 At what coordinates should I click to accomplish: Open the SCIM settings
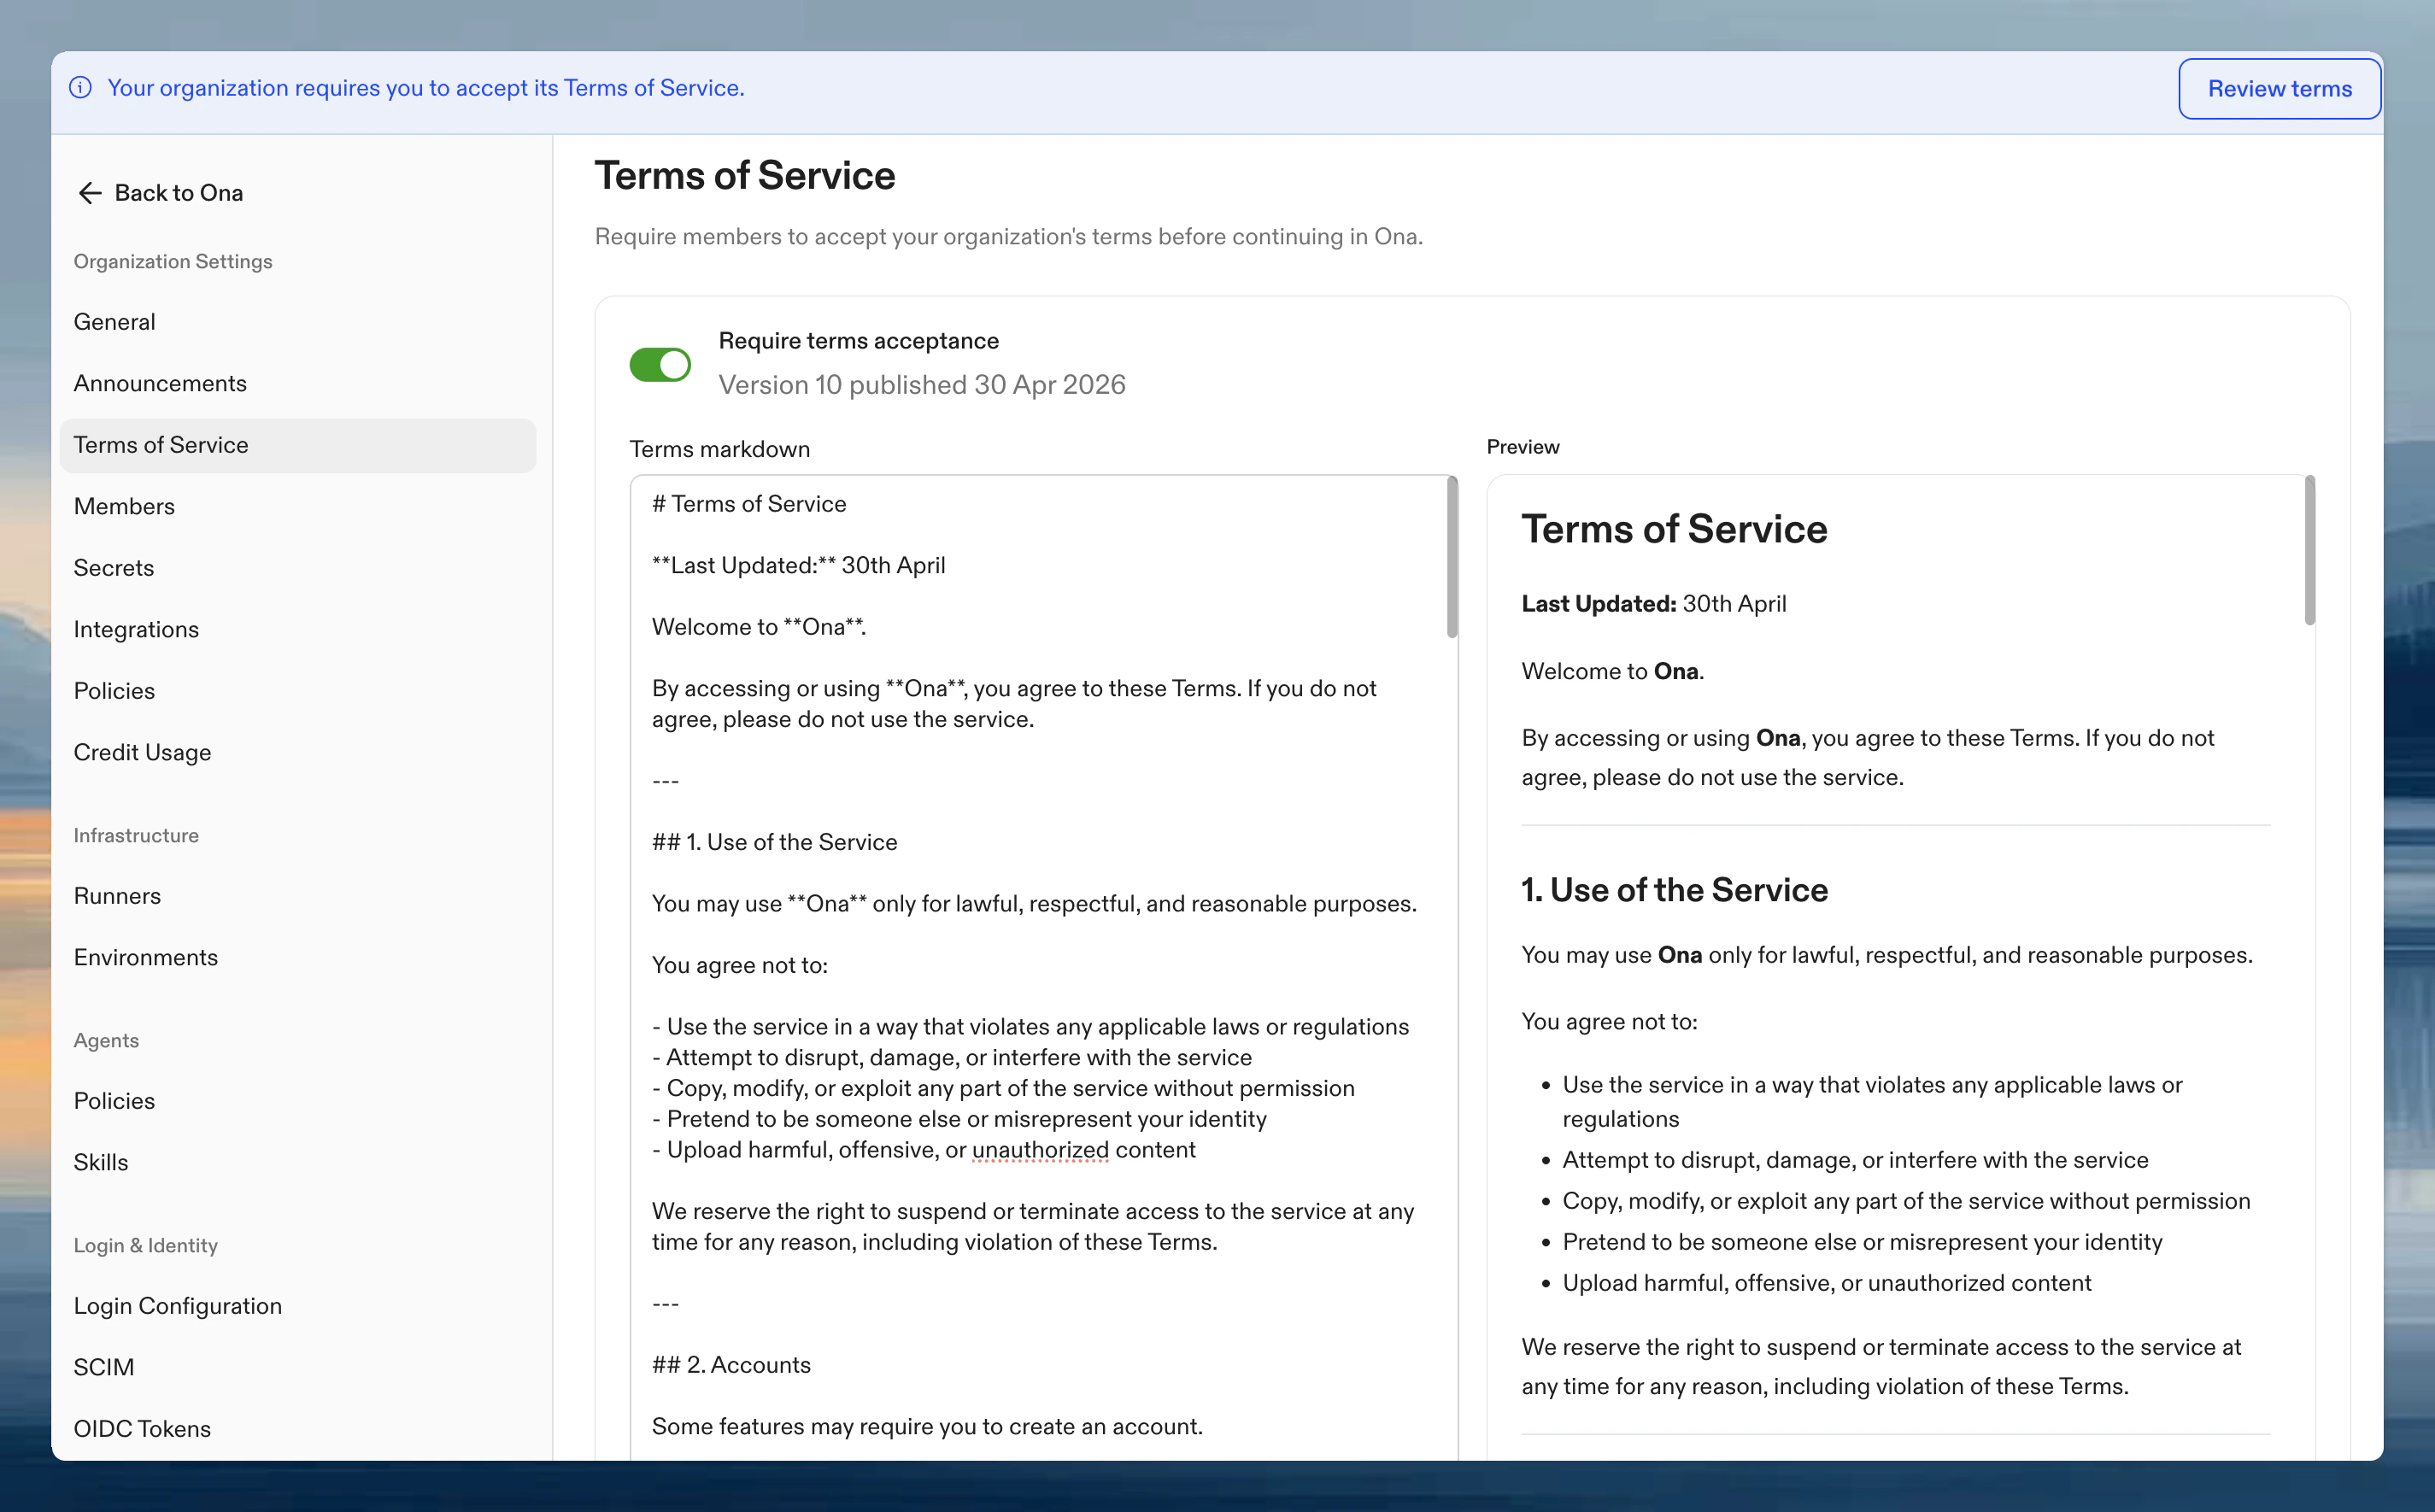coord(104,1367)
